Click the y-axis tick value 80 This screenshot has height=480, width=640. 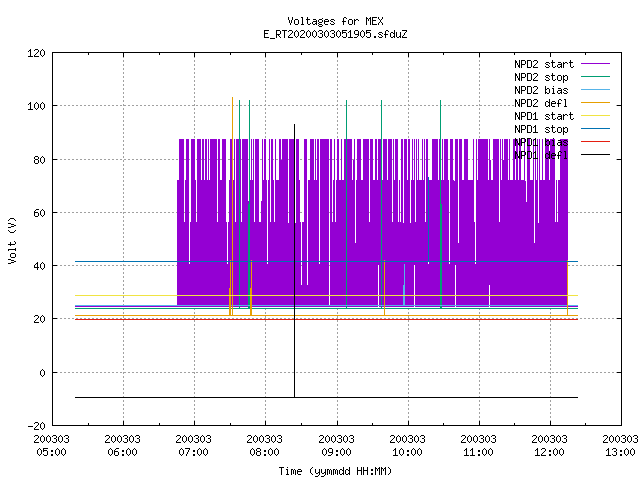(x=39, y=160)
